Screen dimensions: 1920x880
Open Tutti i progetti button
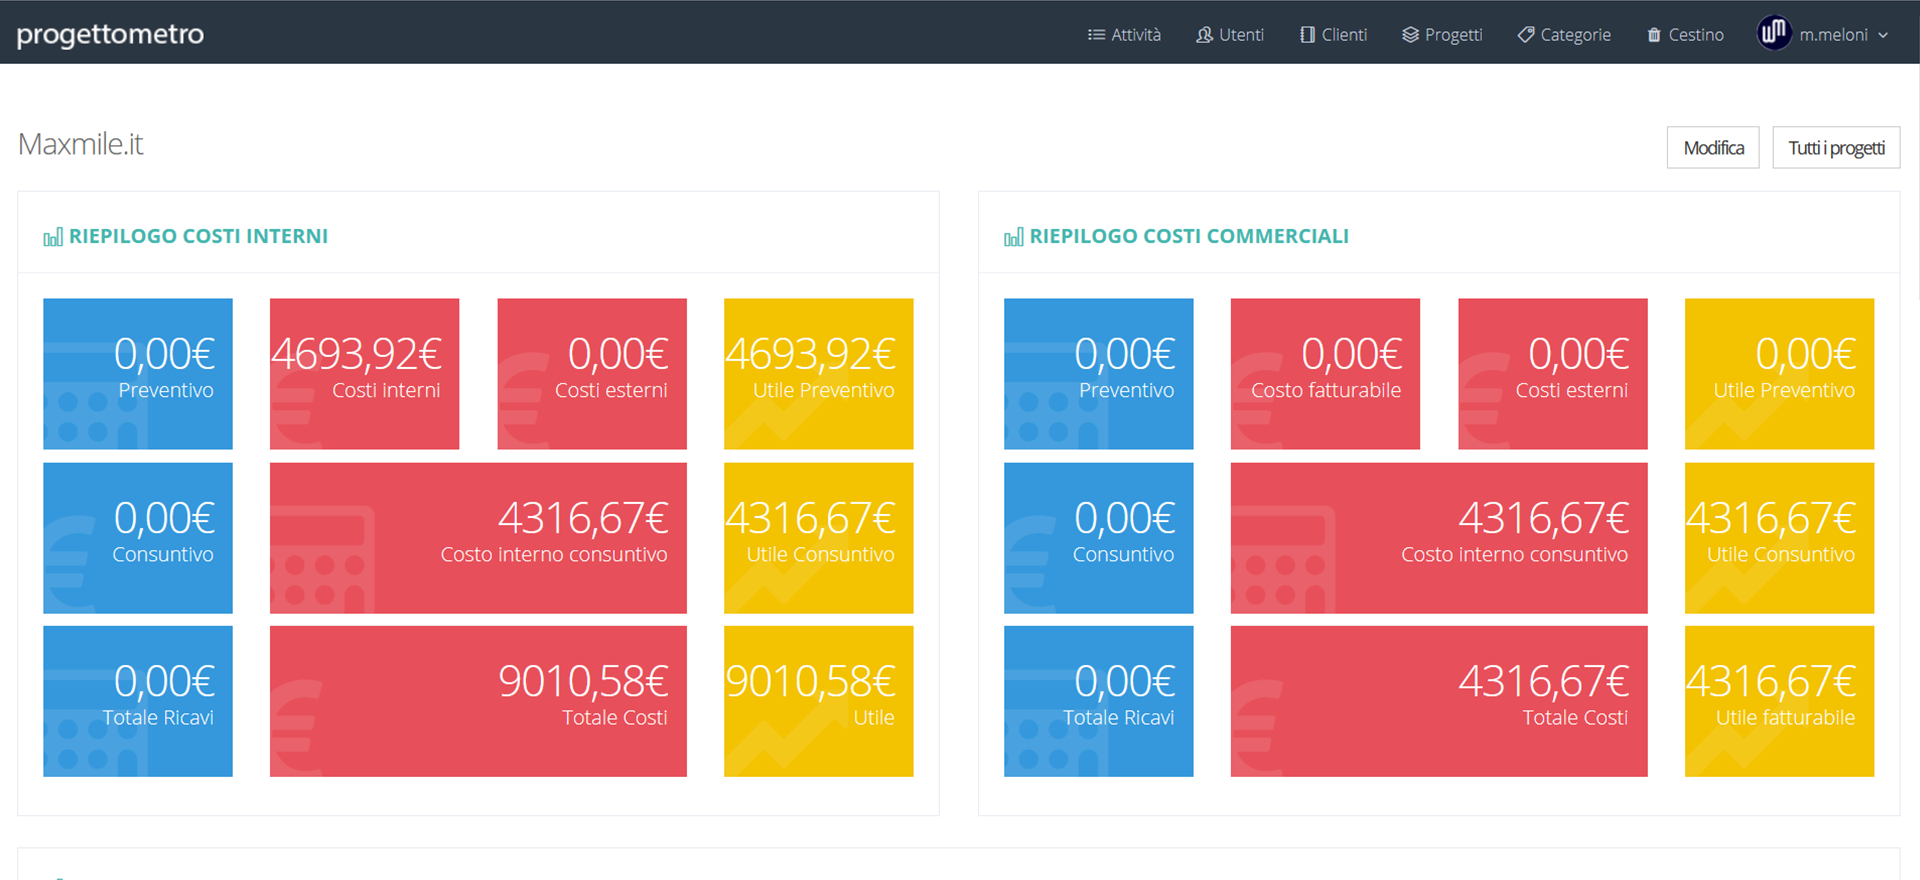pos(1835,148)
